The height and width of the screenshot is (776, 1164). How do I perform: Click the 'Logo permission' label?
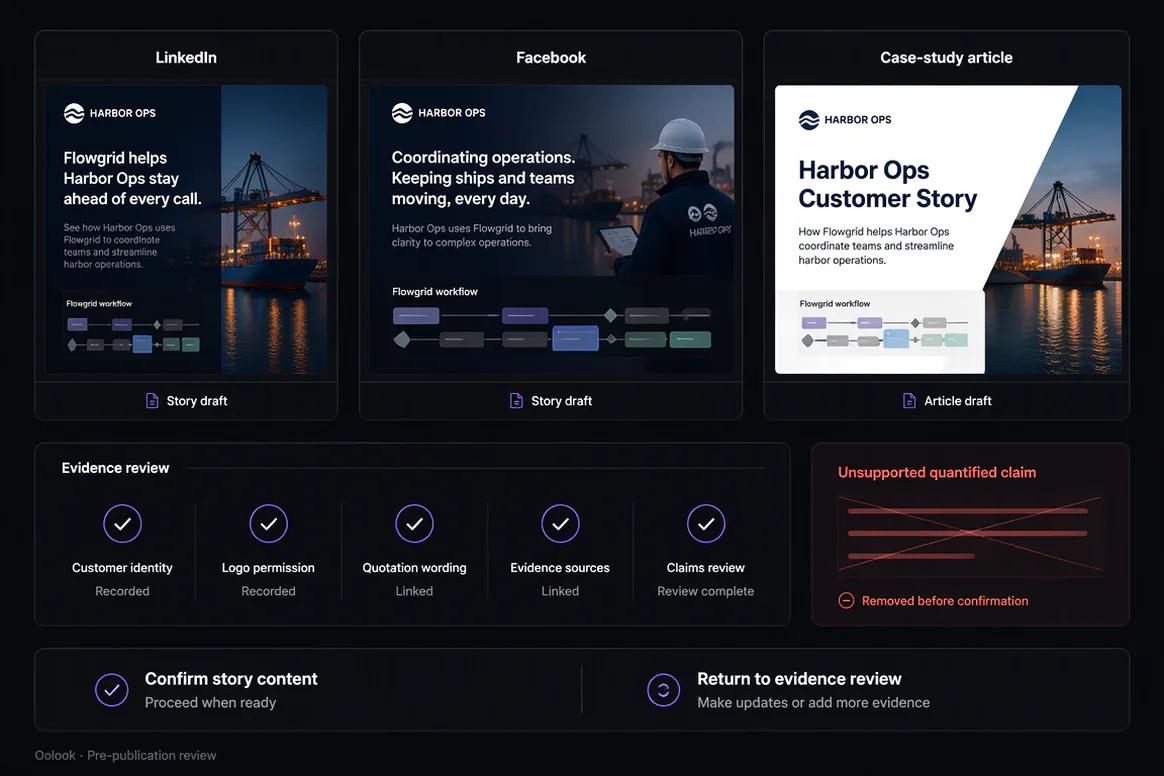click(268, 567)
